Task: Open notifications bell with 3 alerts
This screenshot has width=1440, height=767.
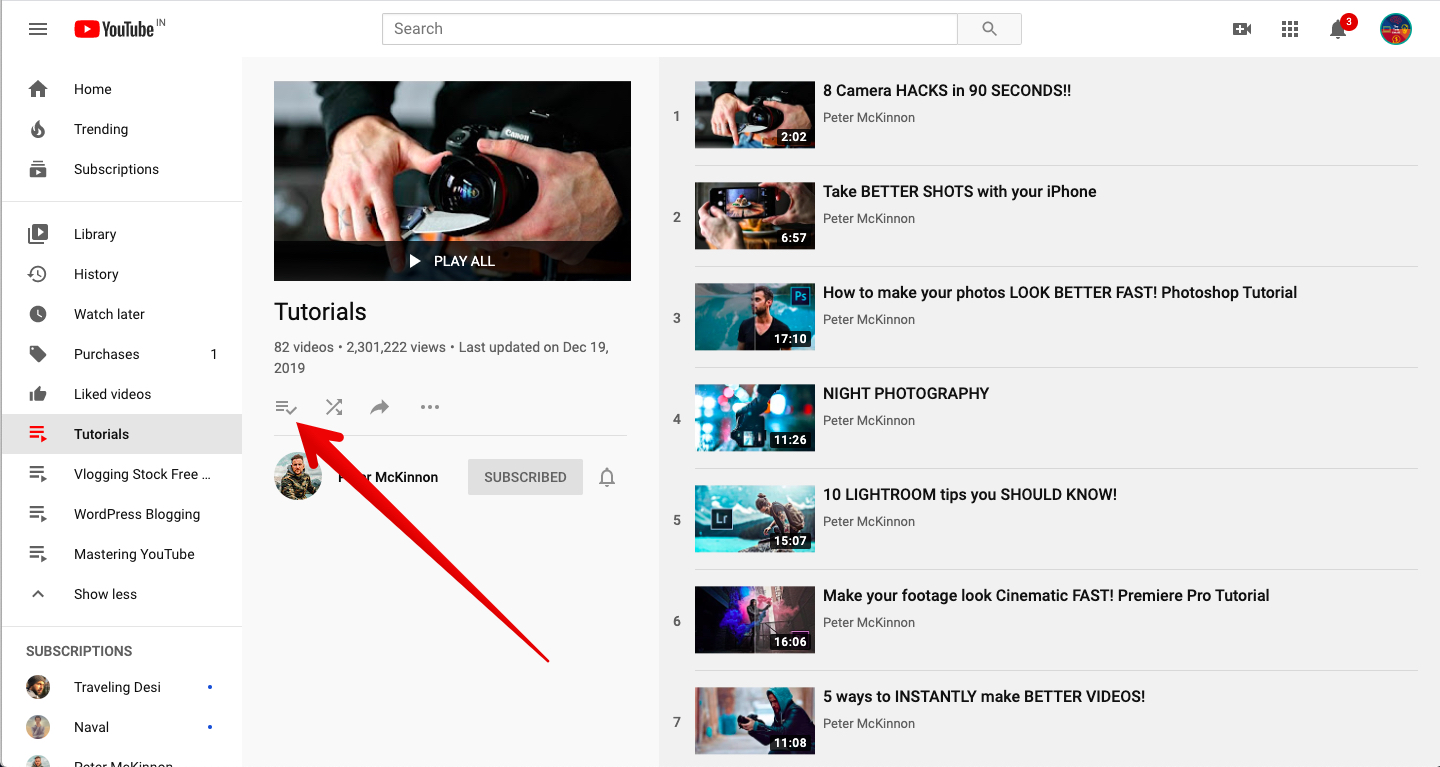Action: pos(1339,28)
